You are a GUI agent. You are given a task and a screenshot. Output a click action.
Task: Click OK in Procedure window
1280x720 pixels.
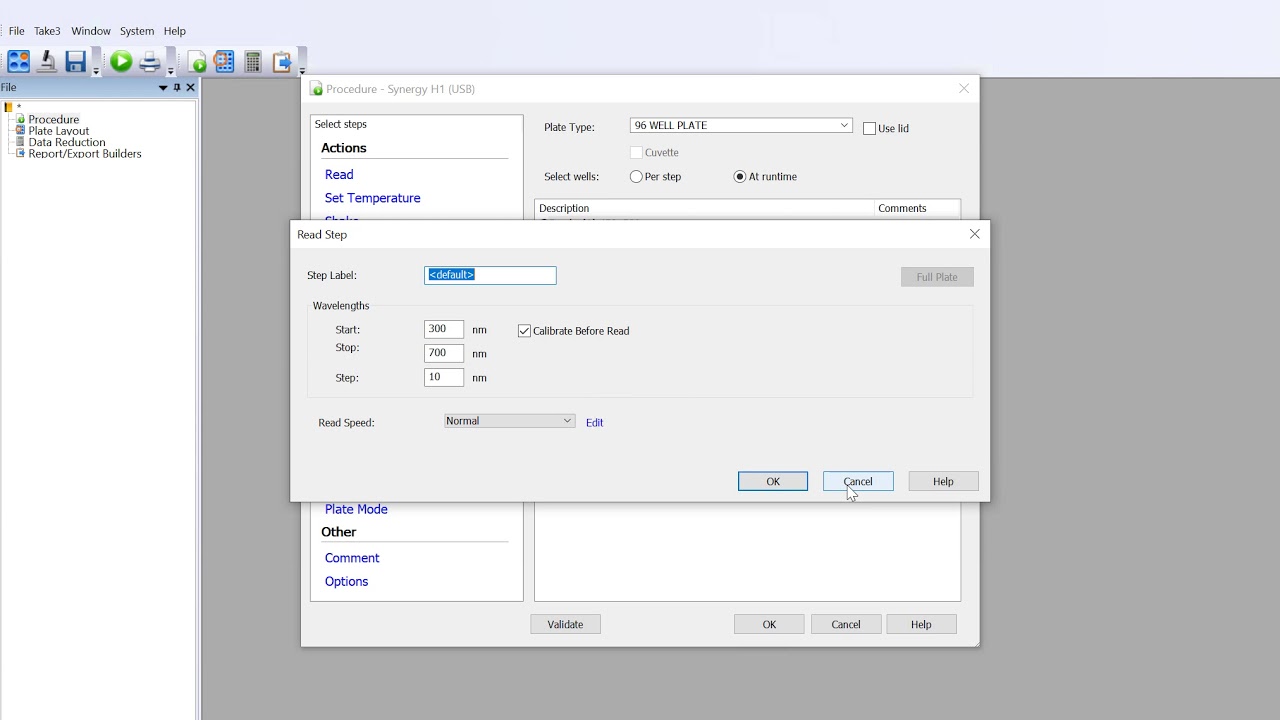tap(769, 624)
